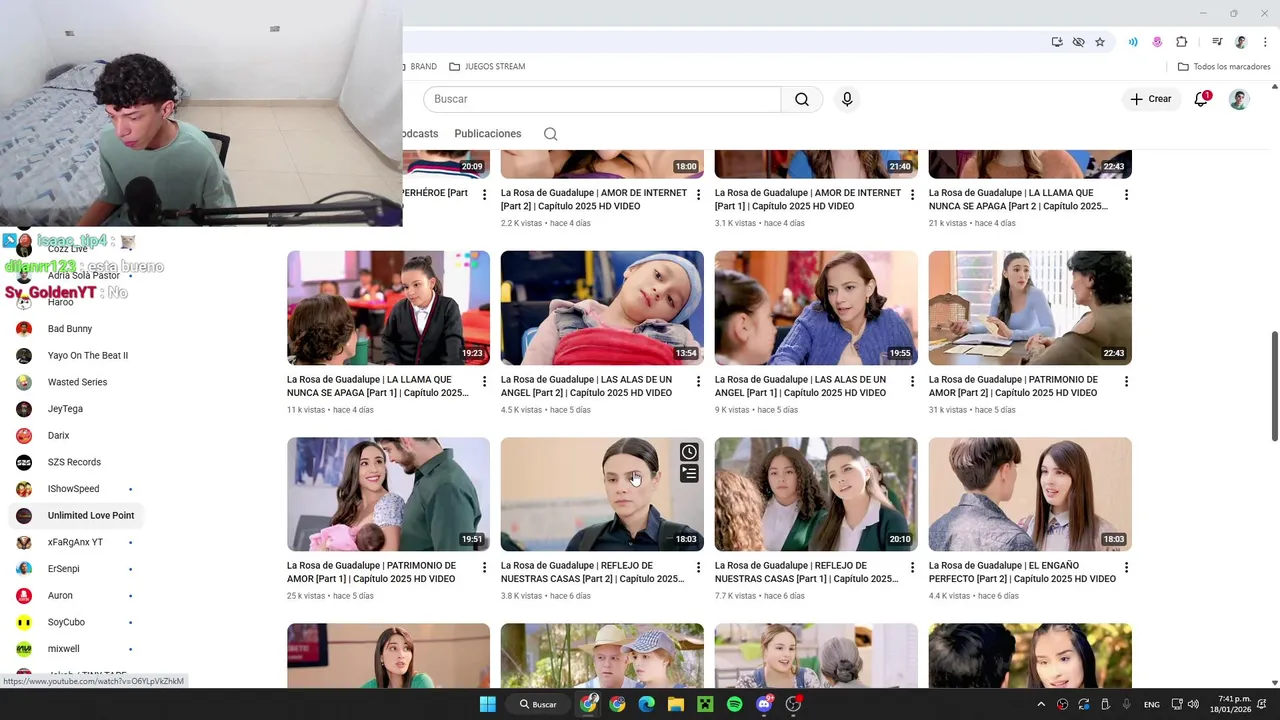This screenshot has height=720, width=1280.
Task: Open the Chrome three-dot menu
Action: [1265, 42]
